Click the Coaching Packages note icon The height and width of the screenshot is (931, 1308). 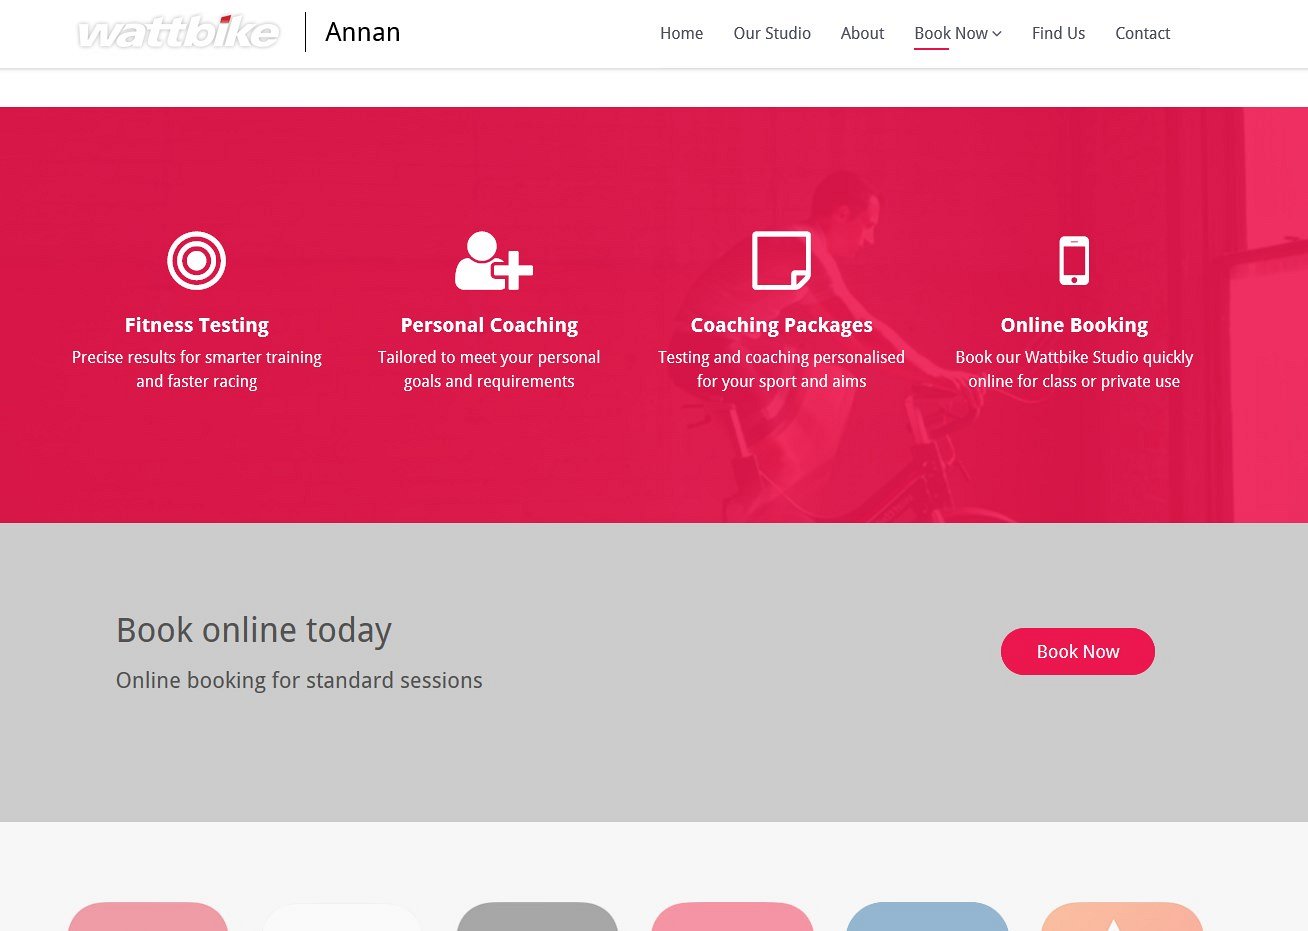click(x=781, y=261)
